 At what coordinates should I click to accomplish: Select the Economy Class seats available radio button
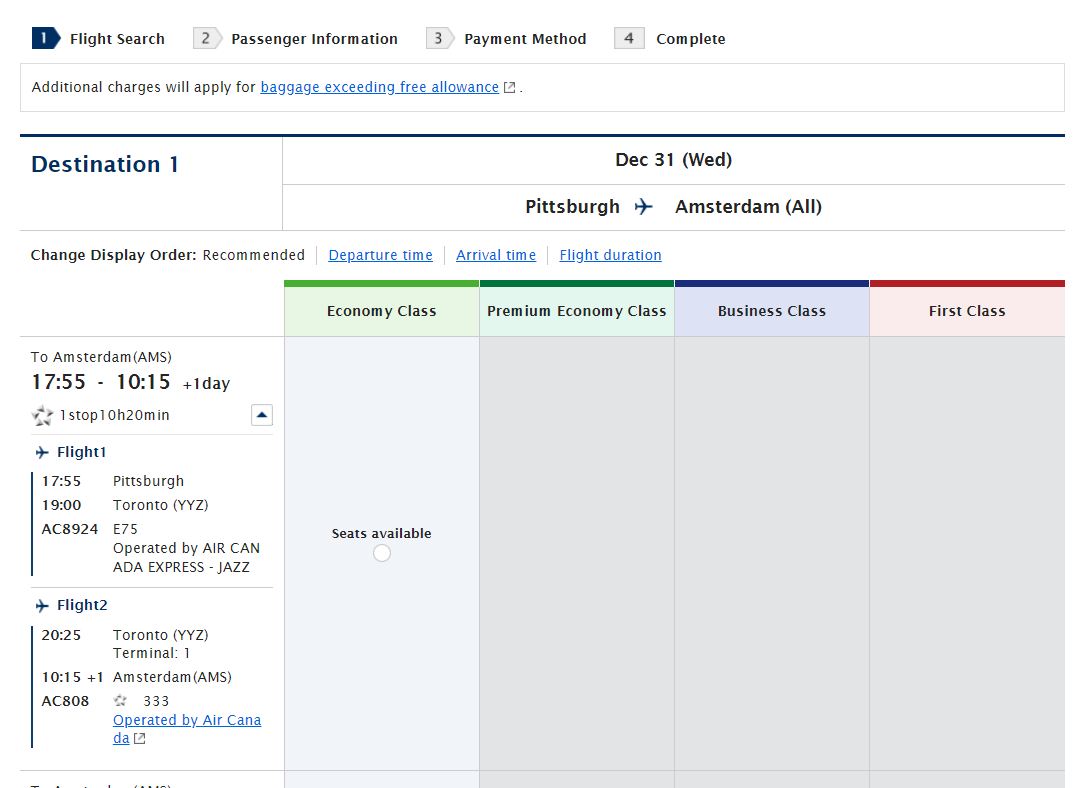[382, 553]
